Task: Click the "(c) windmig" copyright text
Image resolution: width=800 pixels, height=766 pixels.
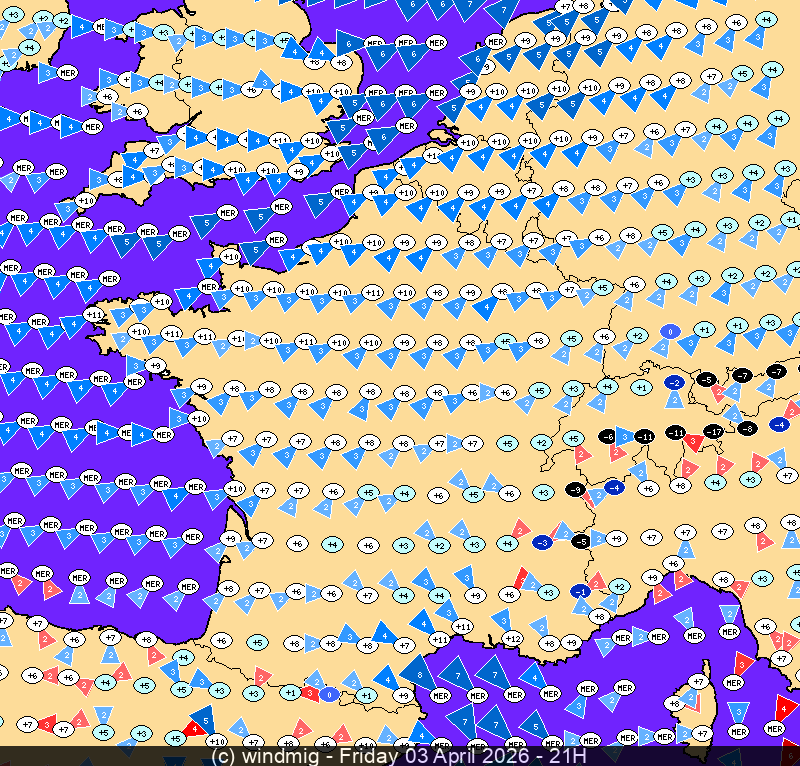Action: (x=262, y=756)
